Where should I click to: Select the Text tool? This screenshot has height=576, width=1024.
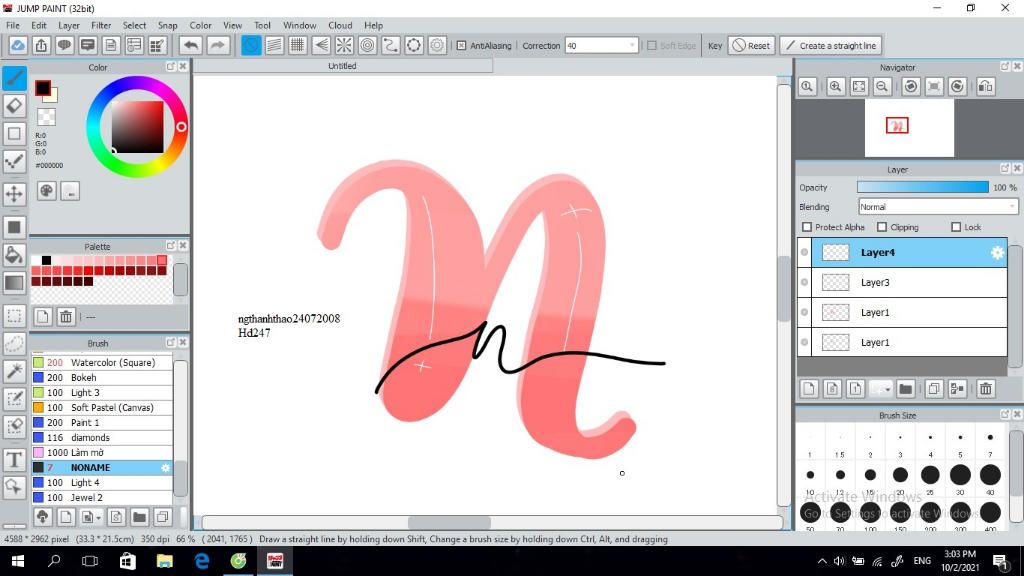click(x=14, y=460)
